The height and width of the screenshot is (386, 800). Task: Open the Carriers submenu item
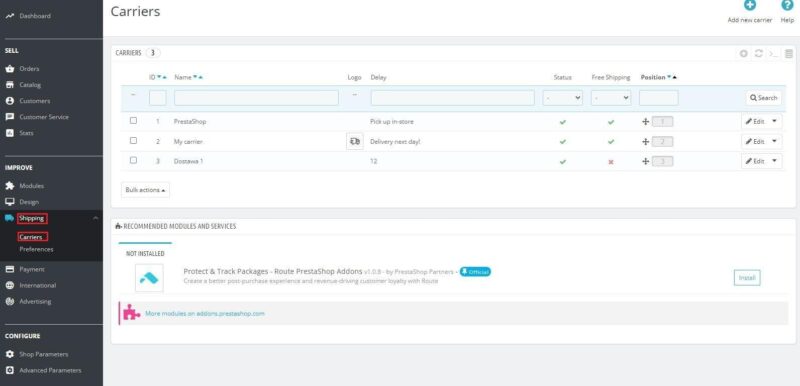[x=32, y=237]
